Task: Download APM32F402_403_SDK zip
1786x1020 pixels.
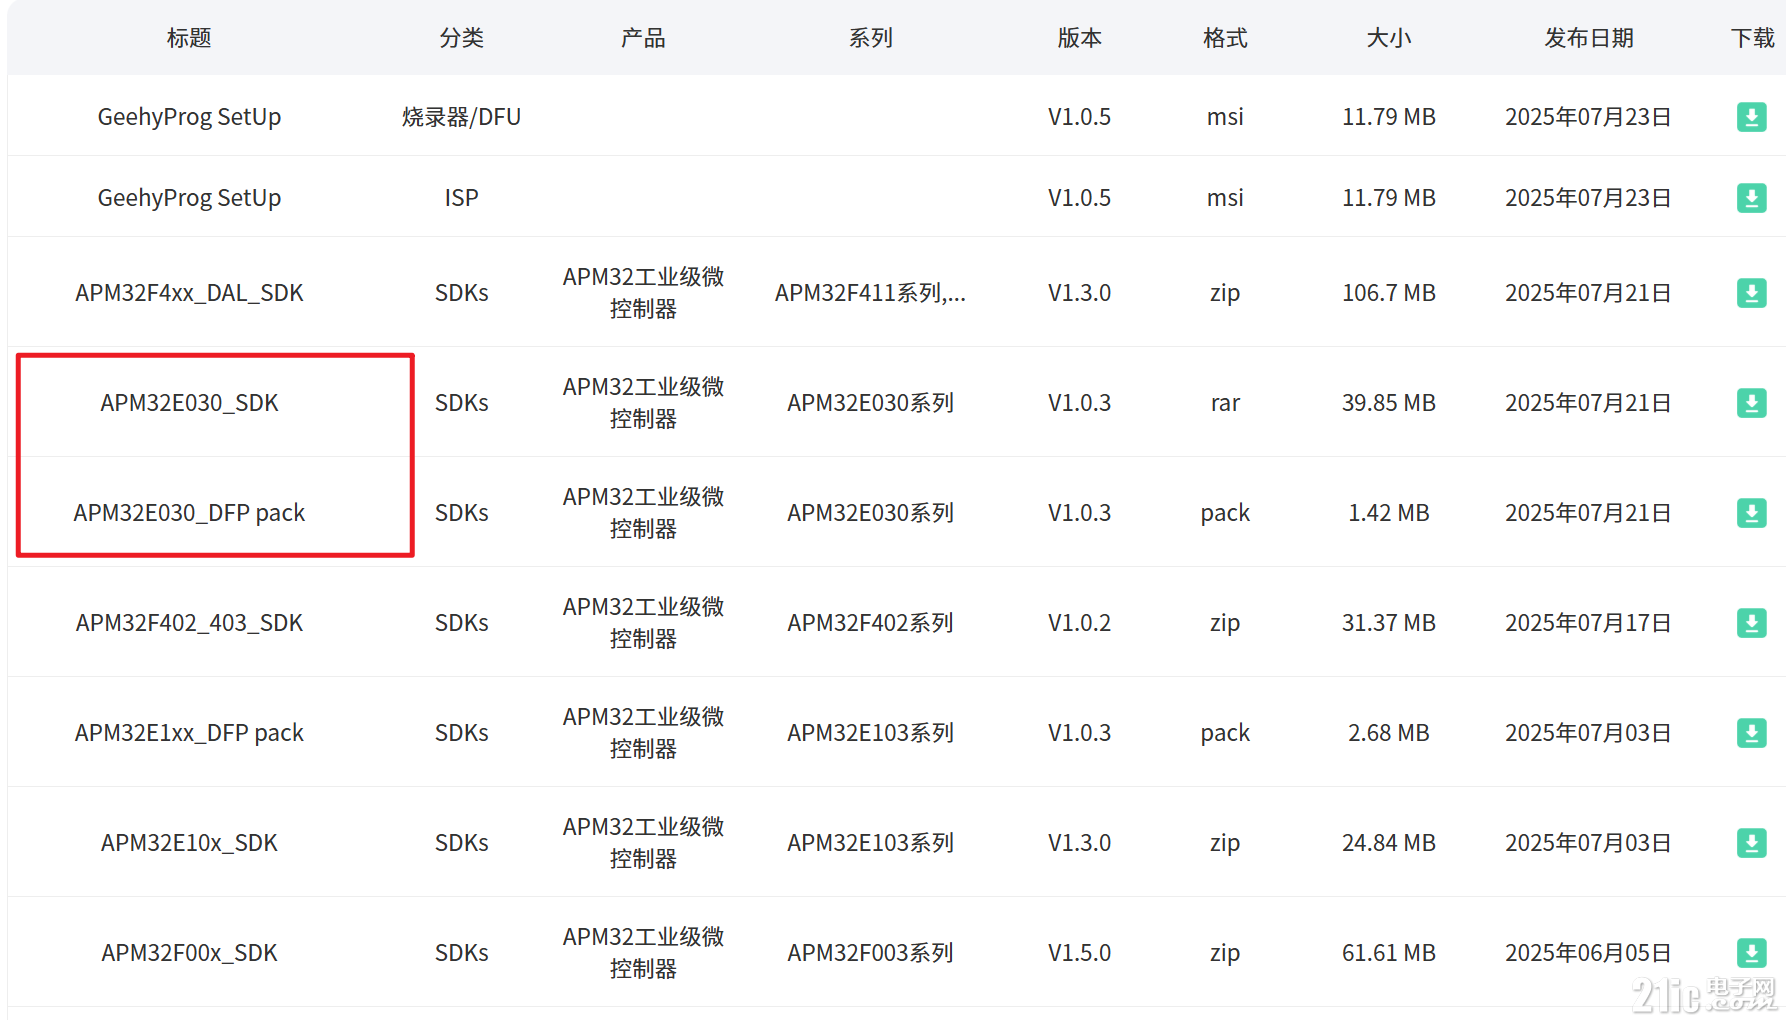Action: point(1751,623)
